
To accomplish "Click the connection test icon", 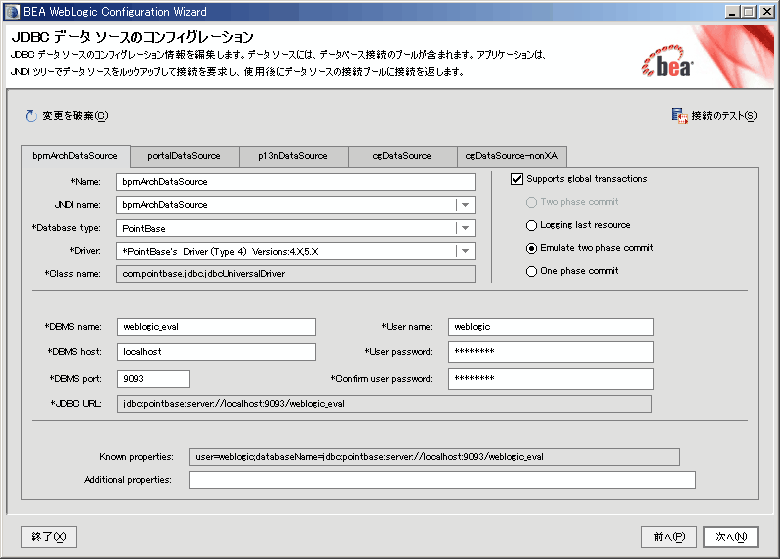I will (x=679, y=116).
